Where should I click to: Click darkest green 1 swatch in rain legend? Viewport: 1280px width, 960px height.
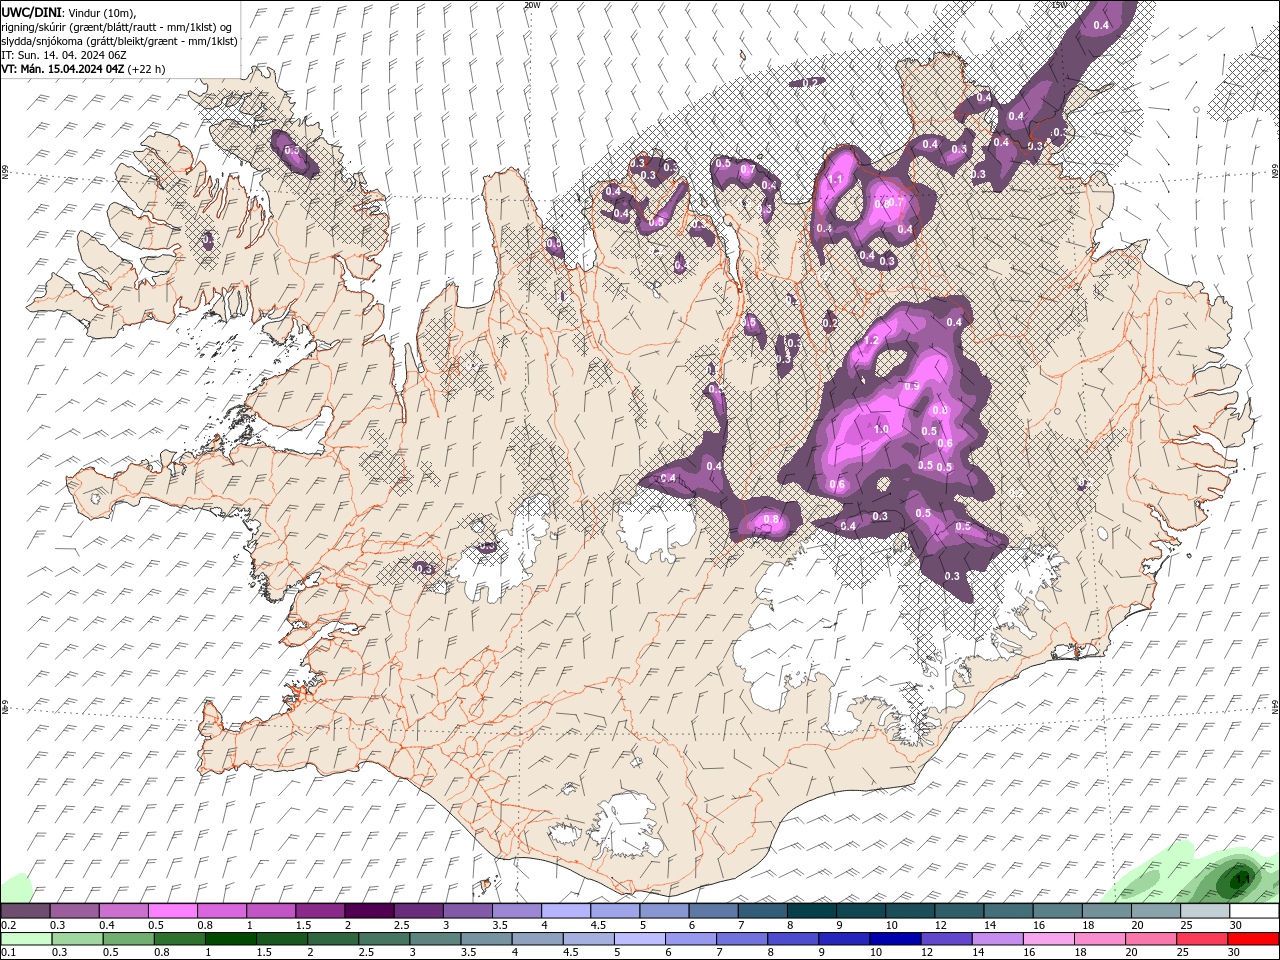[231, 939]
